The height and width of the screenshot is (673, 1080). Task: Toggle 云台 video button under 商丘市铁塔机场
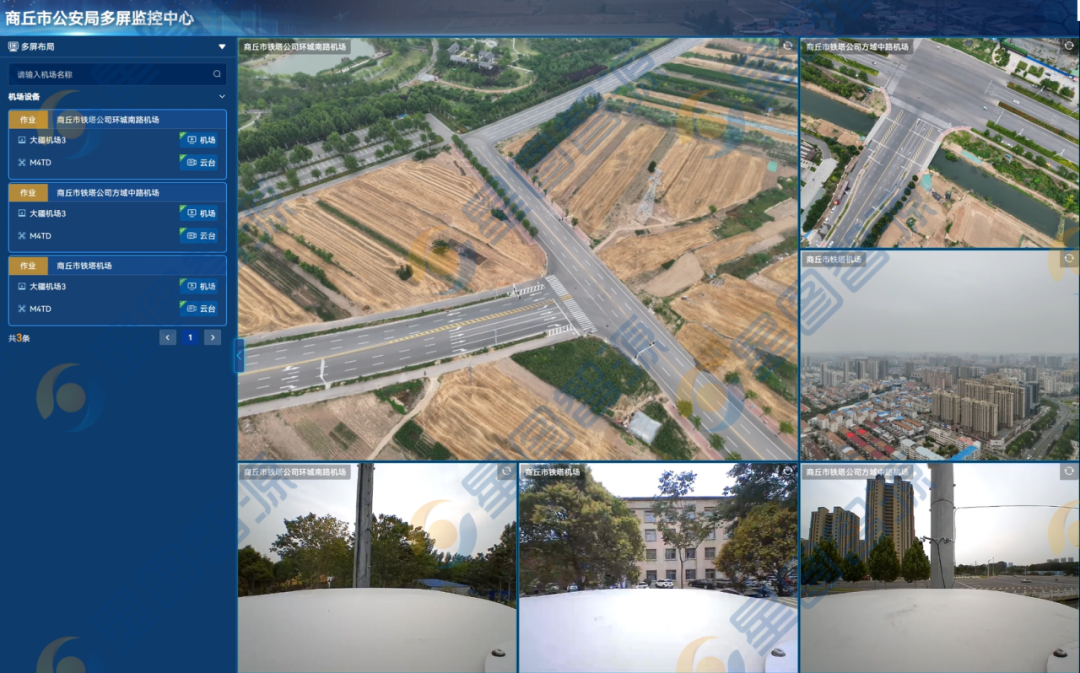tap(200, 309)
